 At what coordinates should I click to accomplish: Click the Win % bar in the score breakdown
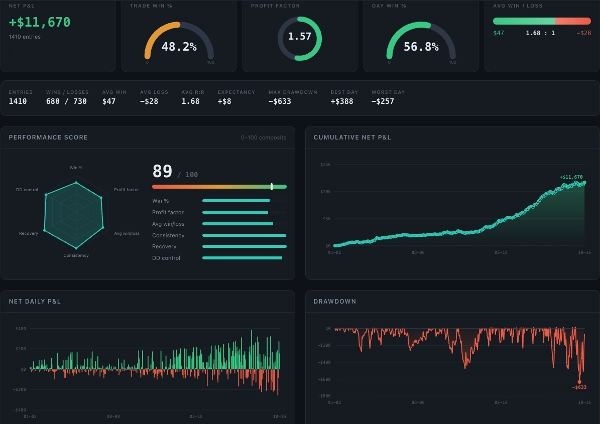click(245, 201)
